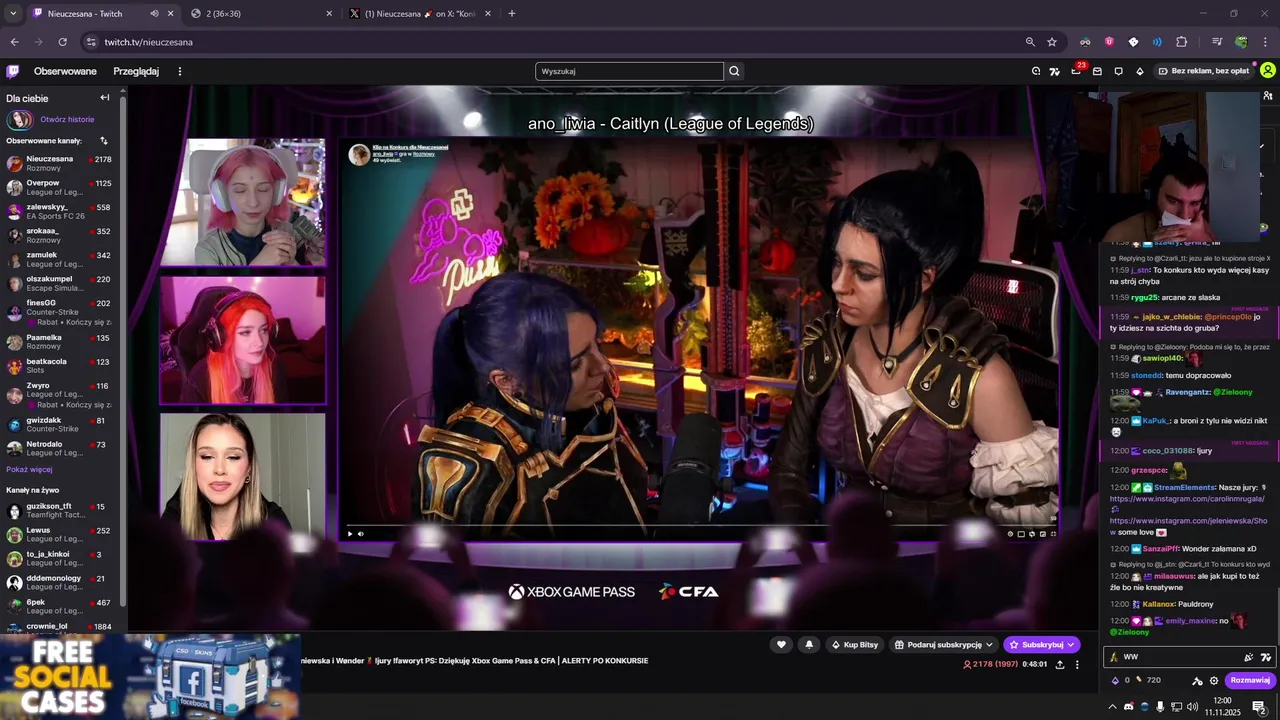
Task: Mute the embedded clip volume icon
Action: (x=361, y=534)
